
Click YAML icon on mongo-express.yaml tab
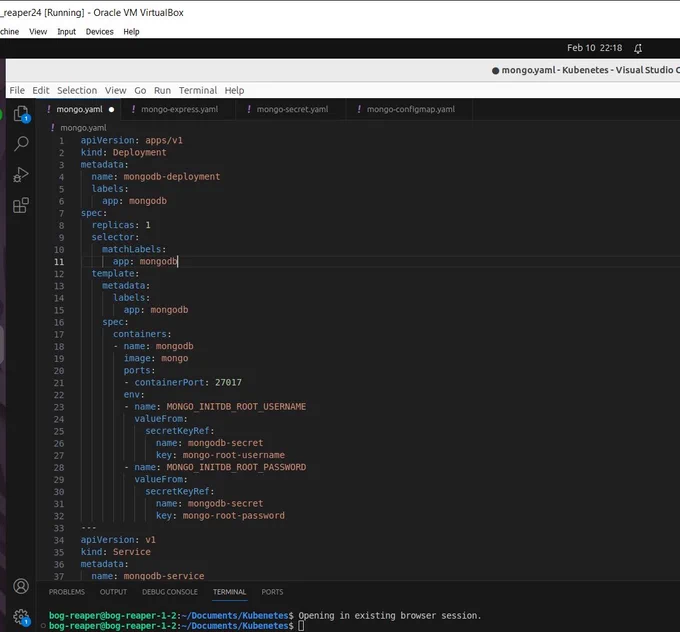coord(133,109)
